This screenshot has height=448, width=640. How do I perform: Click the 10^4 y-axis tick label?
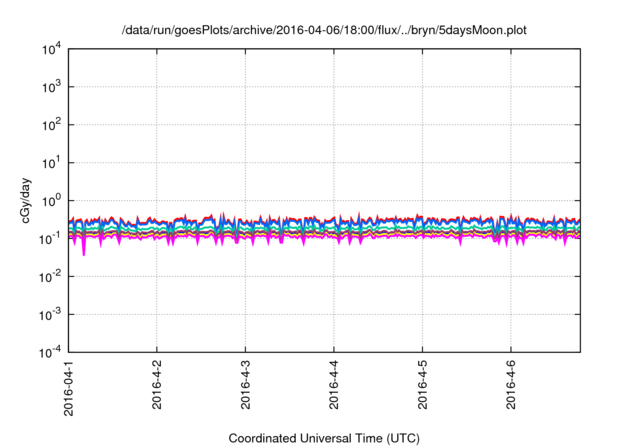point(52,49)
